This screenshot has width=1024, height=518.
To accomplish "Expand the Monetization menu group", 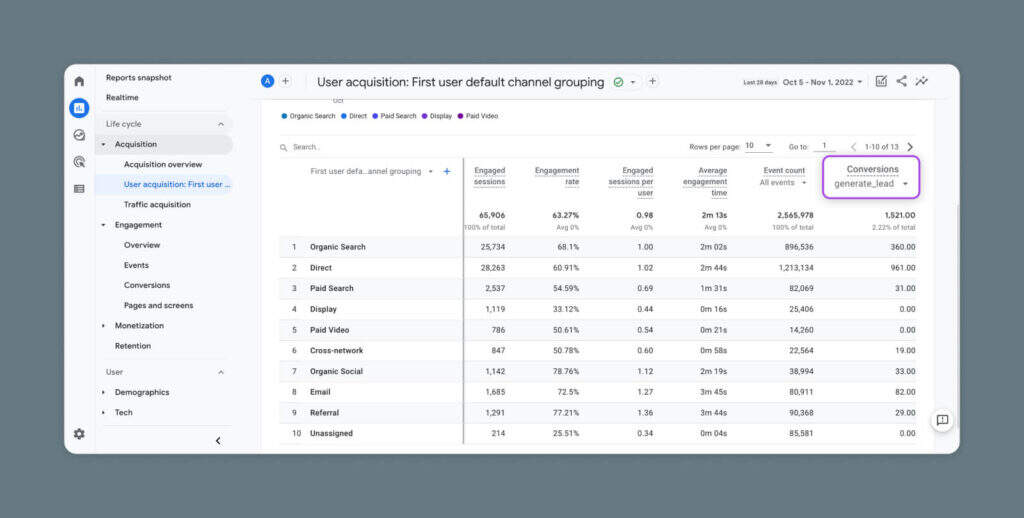I will [103, 326].
